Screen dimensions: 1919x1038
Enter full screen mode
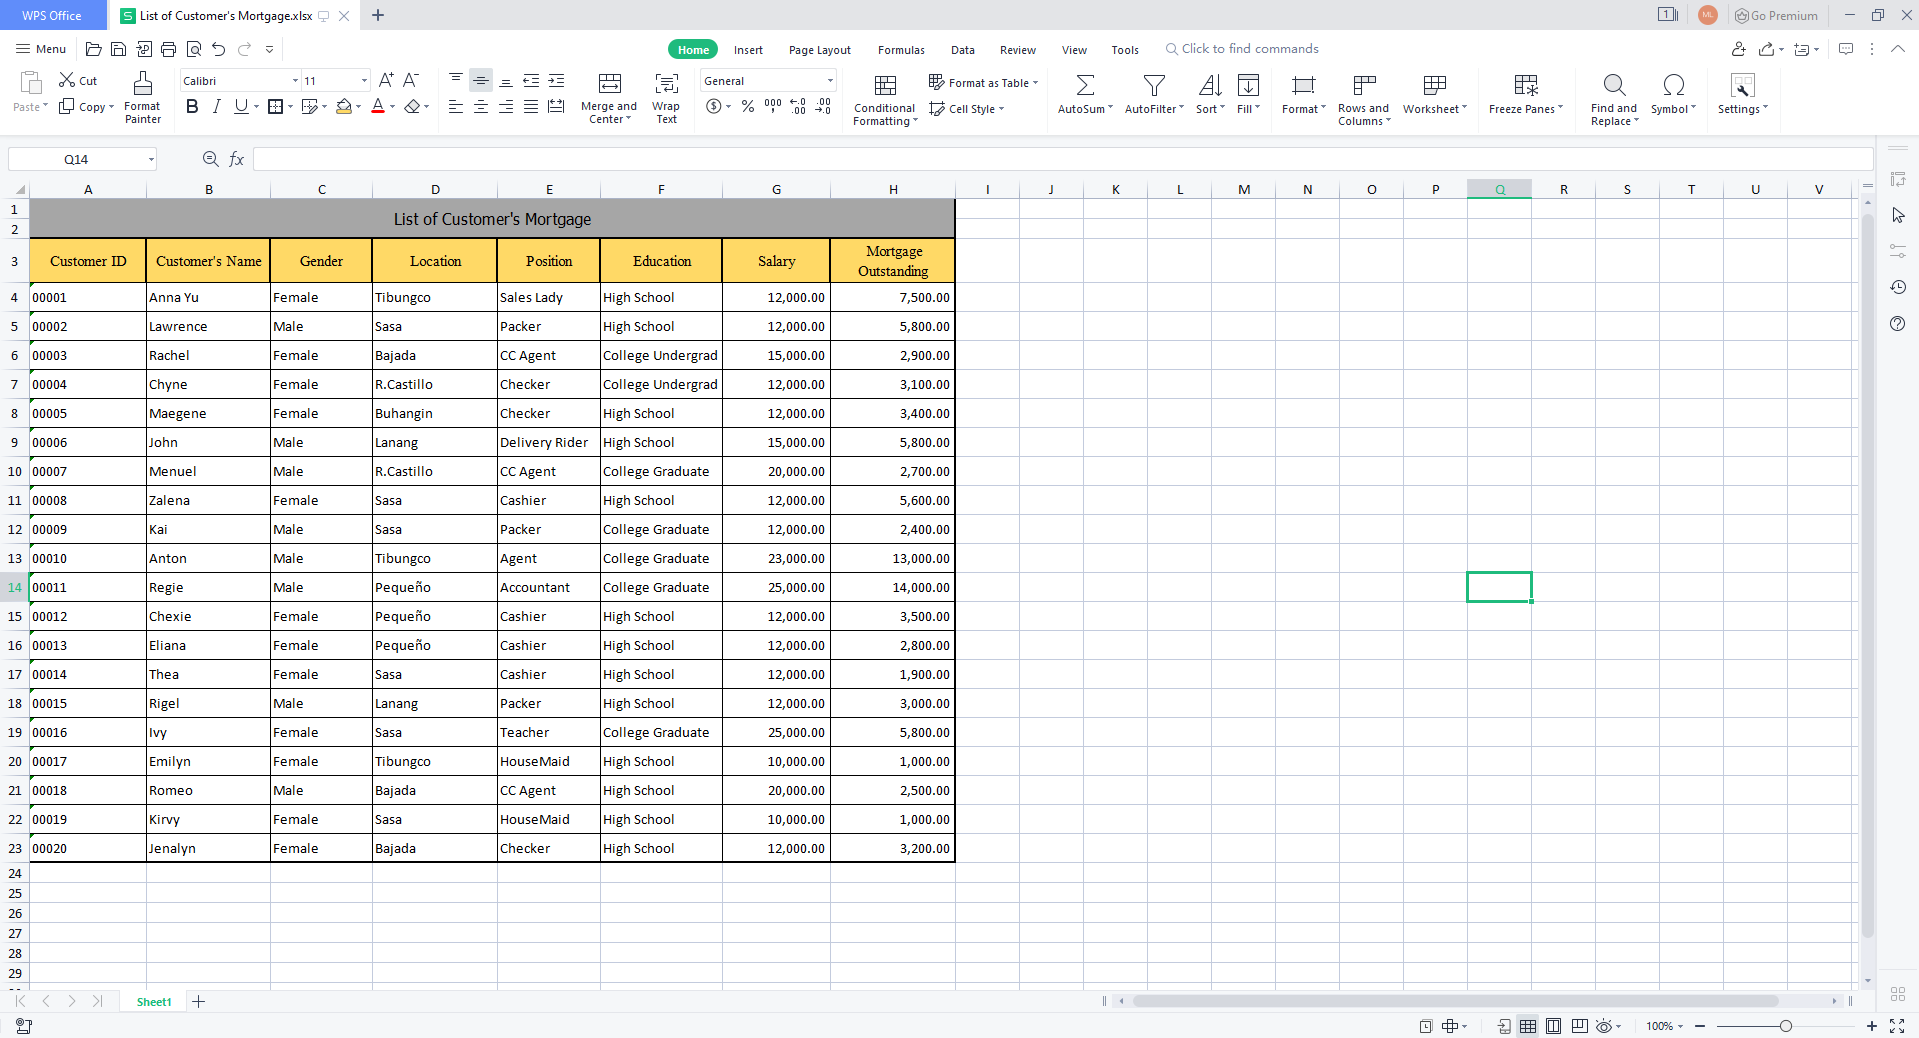click(1897, 1026)
